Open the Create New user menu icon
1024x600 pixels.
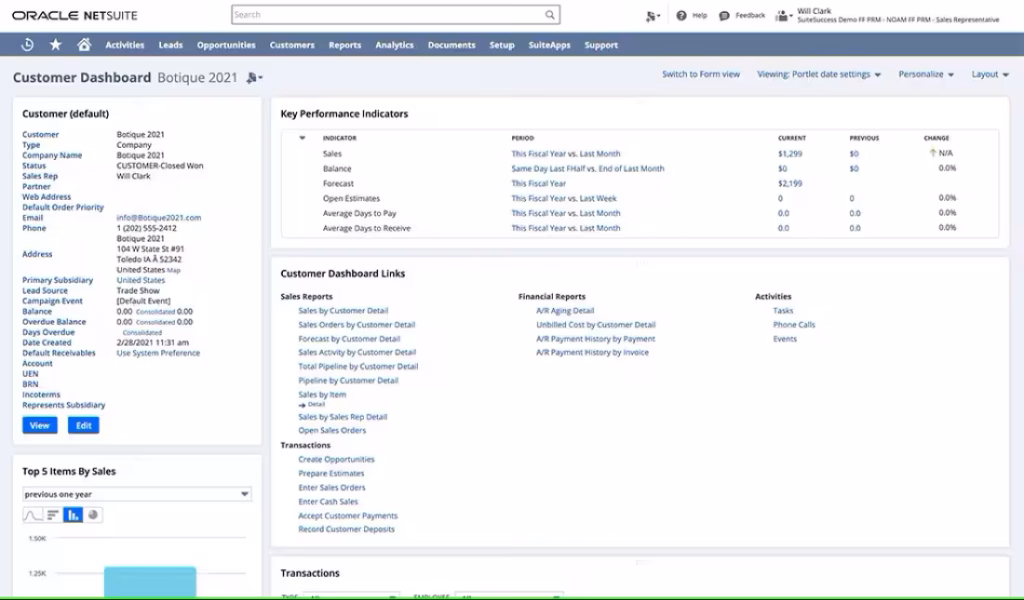pyautogui.click(x=651, y=15)
